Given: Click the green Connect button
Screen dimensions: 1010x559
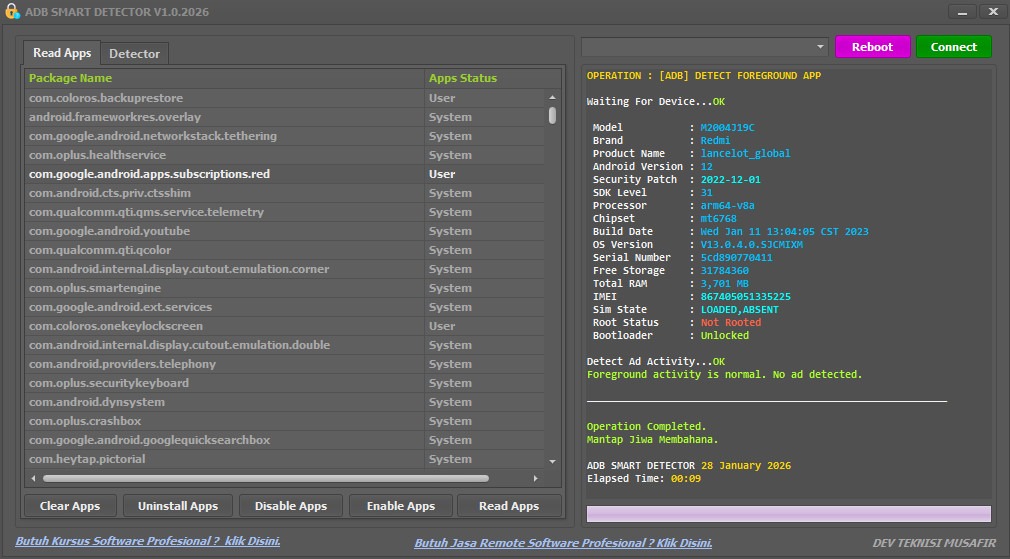Looking at the screenshot, I should coord(953,47).
